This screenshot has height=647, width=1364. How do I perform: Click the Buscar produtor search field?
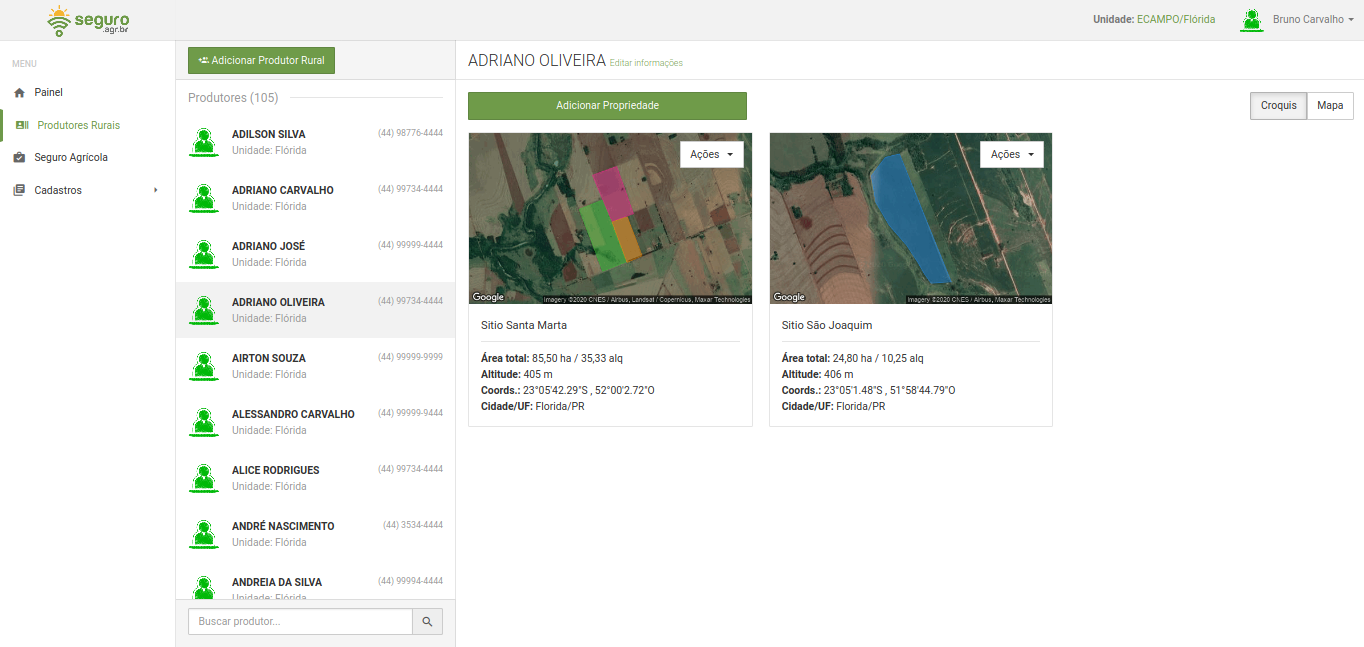[300, 622]
